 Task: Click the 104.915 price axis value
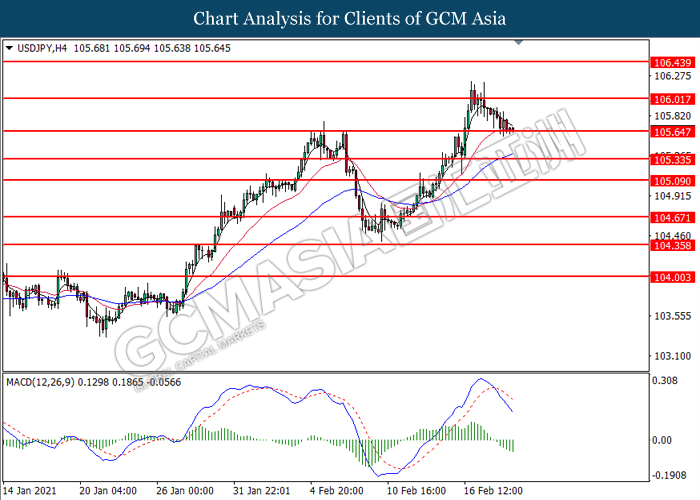[x=672, y=196]
